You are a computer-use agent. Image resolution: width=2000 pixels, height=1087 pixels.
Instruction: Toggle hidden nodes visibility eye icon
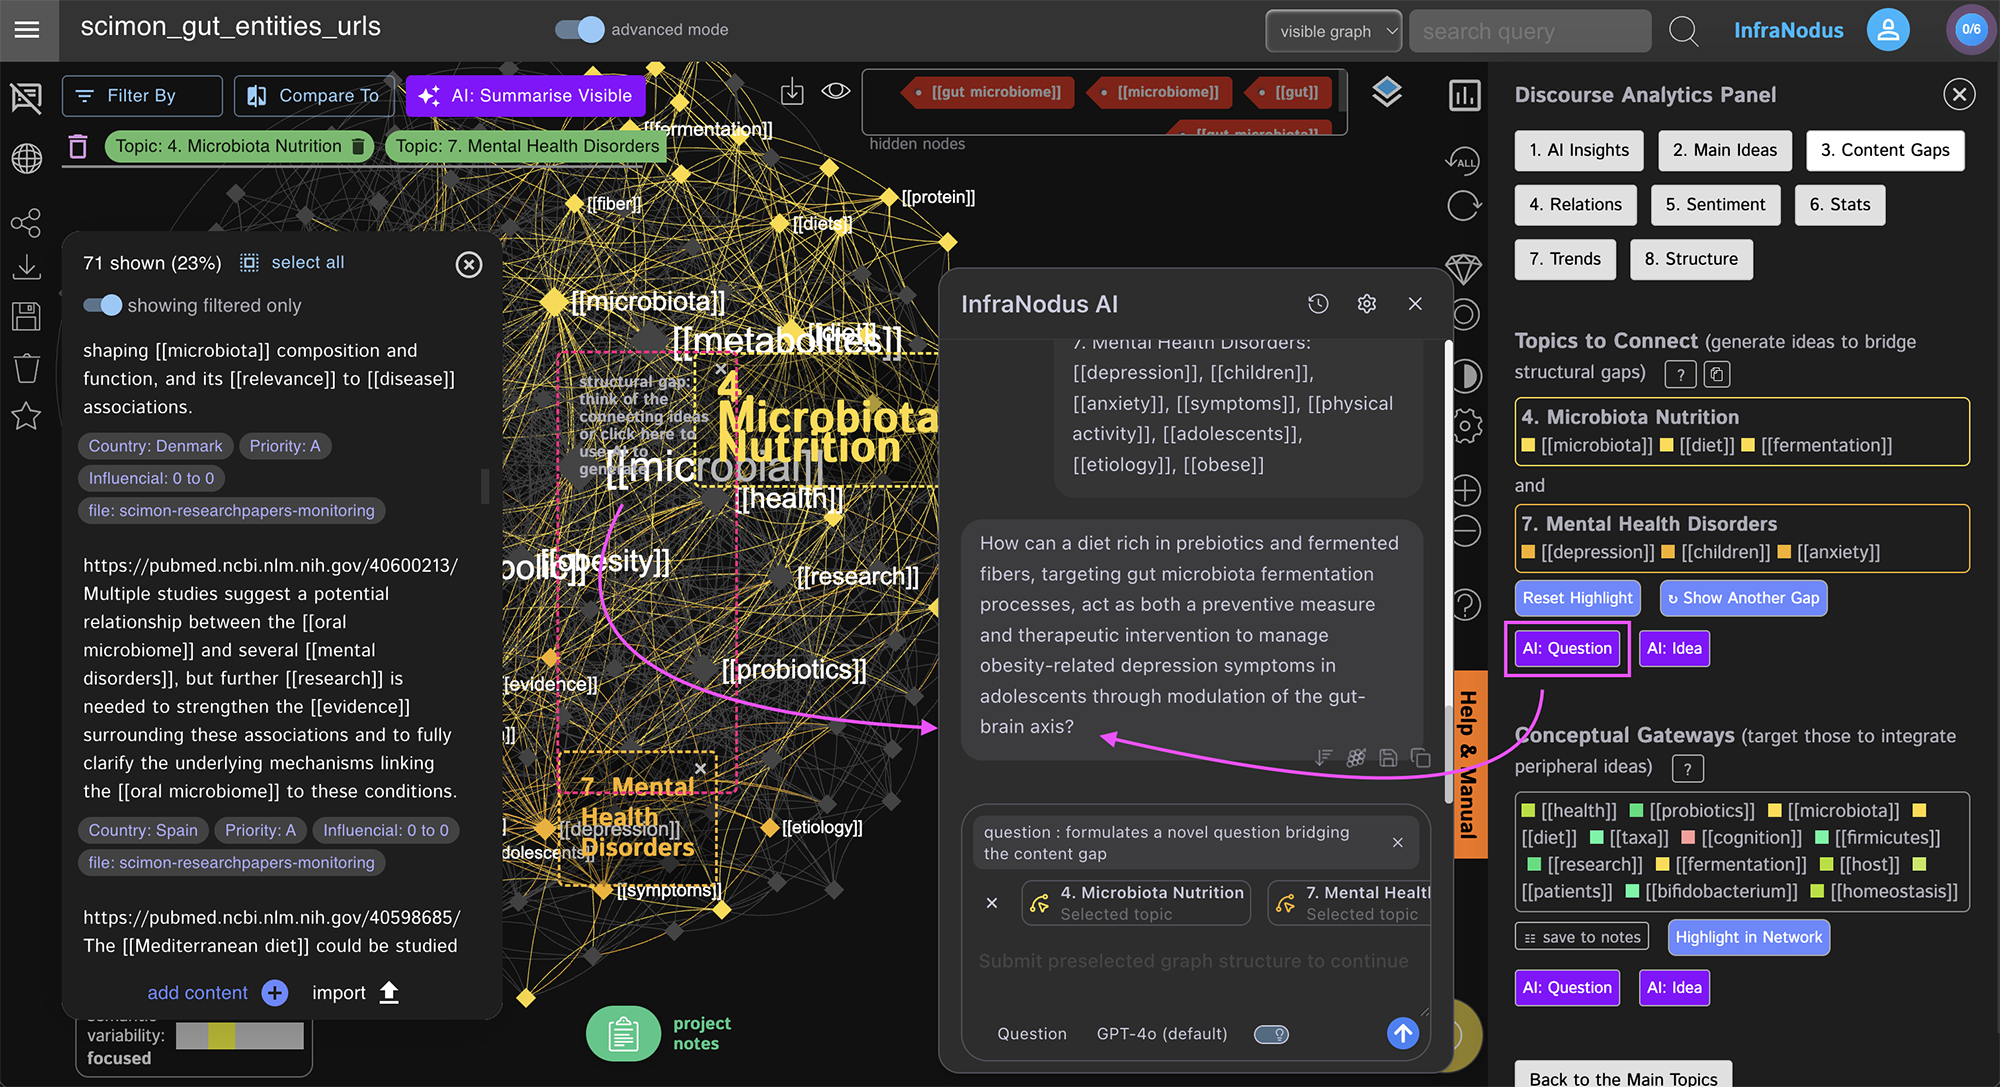coord(836,91)
